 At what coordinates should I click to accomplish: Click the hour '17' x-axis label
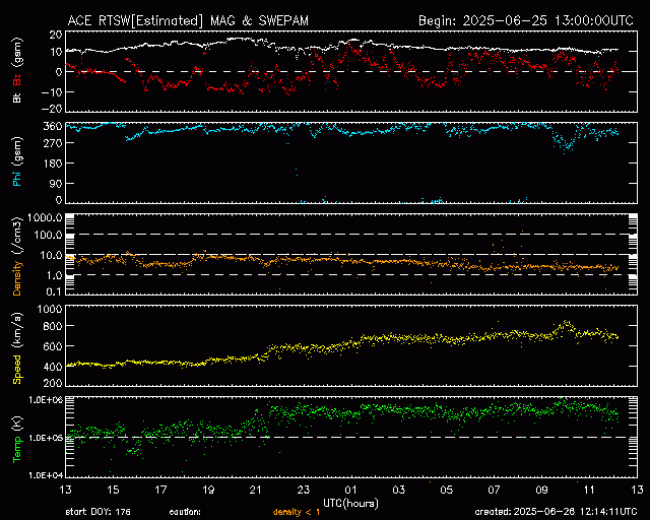pyautogui.click(x=160, y=490)
